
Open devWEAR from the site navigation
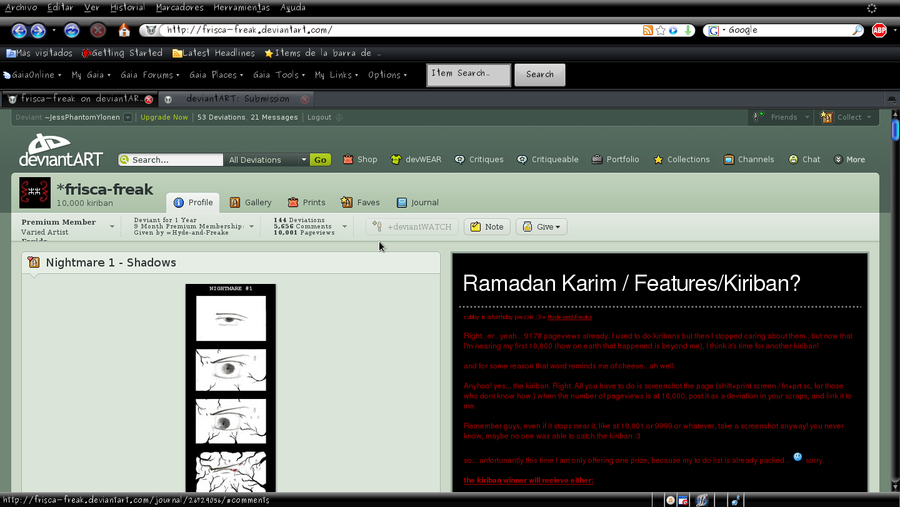pos(416,159)
